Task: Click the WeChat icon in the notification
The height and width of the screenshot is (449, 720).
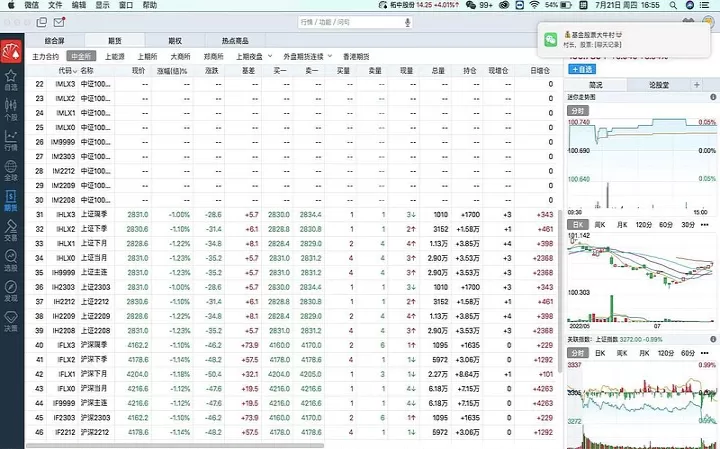Action: [x=551, y=39]
